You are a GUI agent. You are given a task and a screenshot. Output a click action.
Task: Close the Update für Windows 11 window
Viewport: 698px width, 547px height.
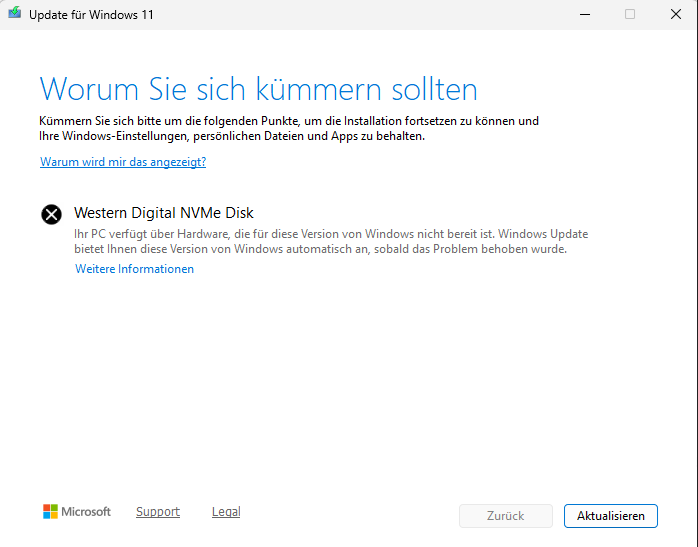point(676,15)
